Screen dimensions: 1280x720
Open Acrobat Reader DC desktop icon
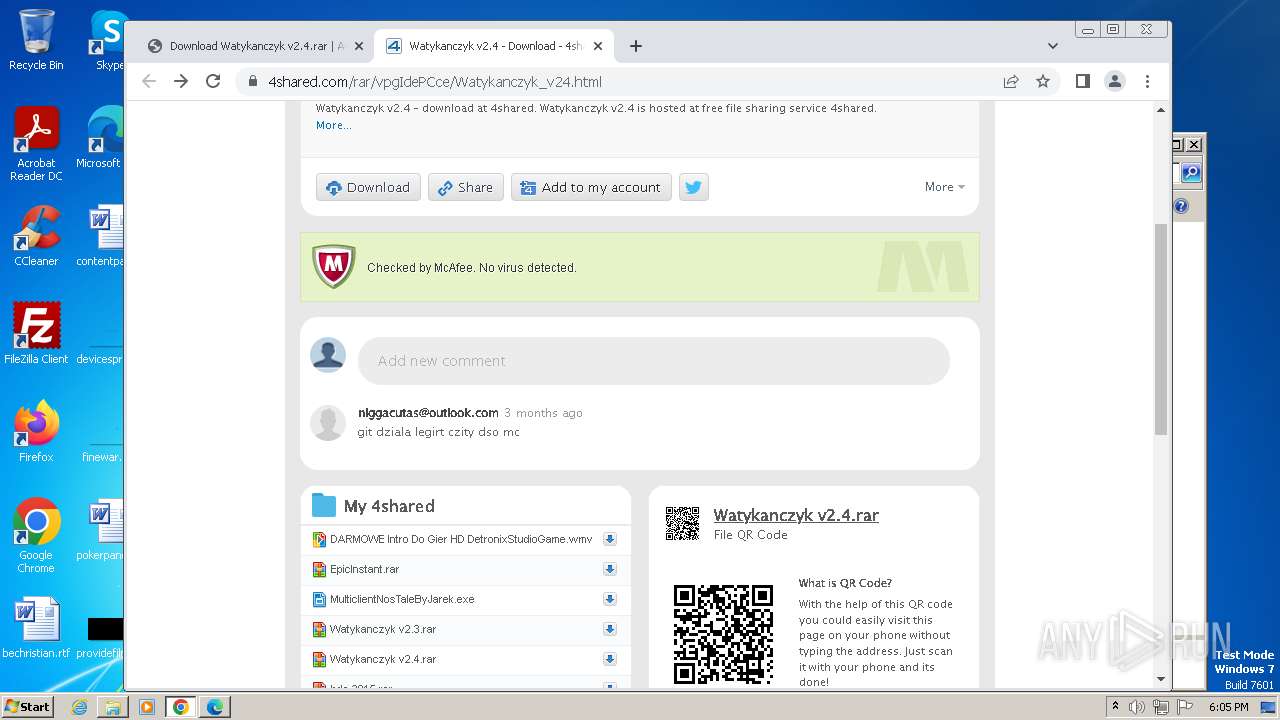click(x=36, y=144)
